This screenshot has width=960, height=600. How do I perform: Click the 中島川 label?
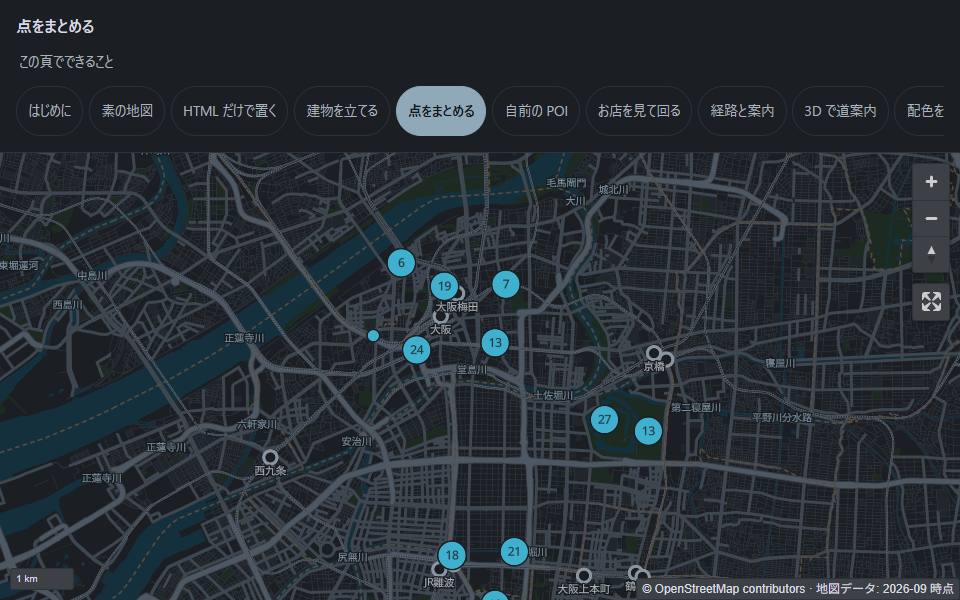pyautogui.click(x=92, y=276)
